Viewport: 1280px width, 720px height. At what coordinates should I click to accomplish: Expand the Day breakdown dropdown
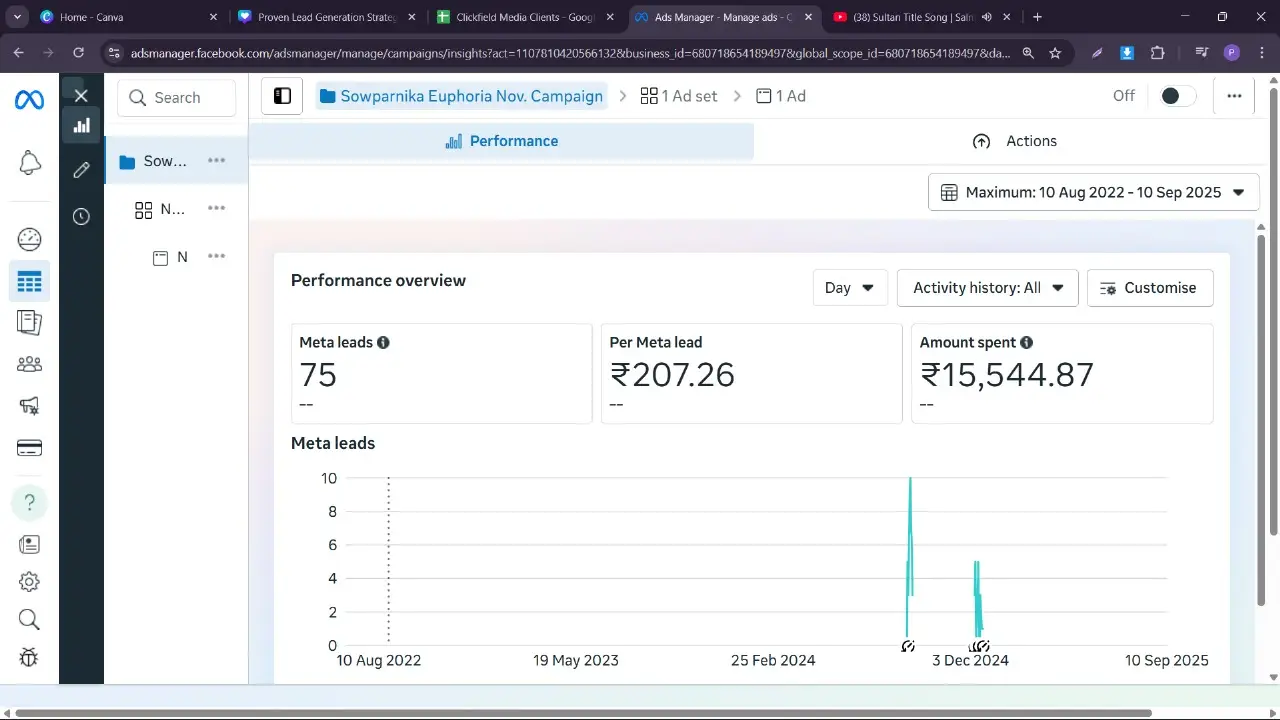(x=849, y=288)
